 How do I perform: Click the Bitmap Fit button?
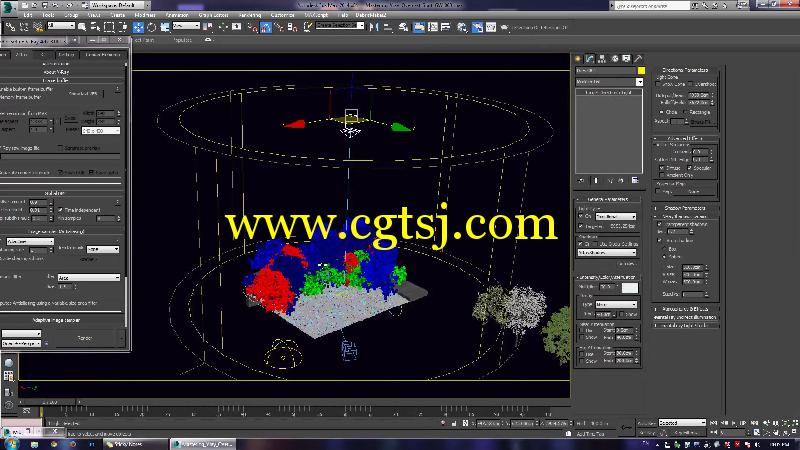click(702, 121)
